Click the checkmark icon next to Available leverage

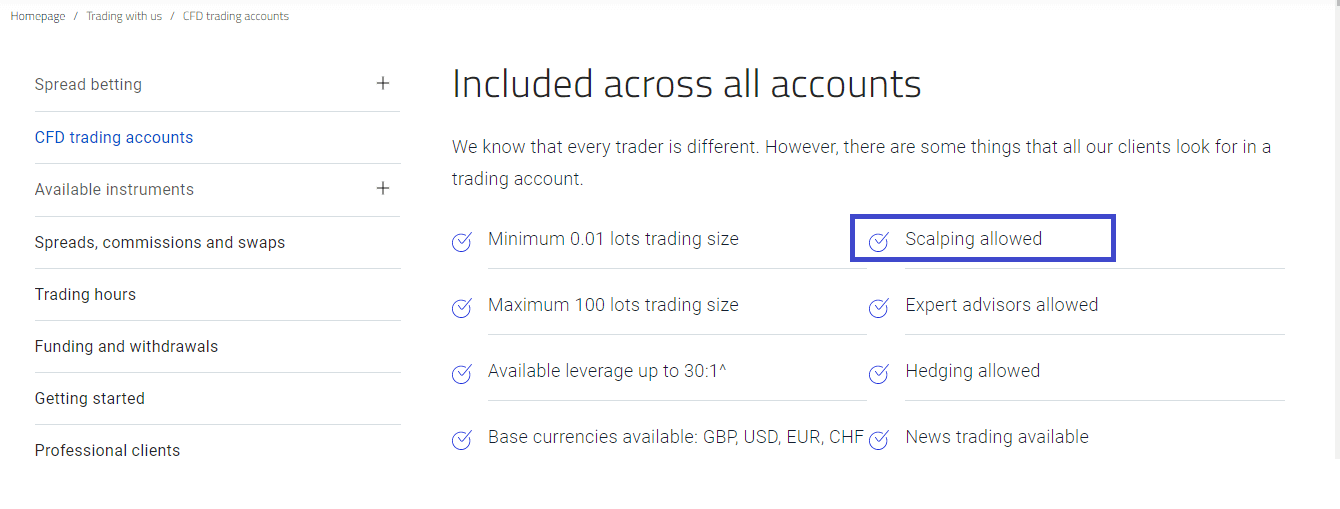(x=462, y=373)
